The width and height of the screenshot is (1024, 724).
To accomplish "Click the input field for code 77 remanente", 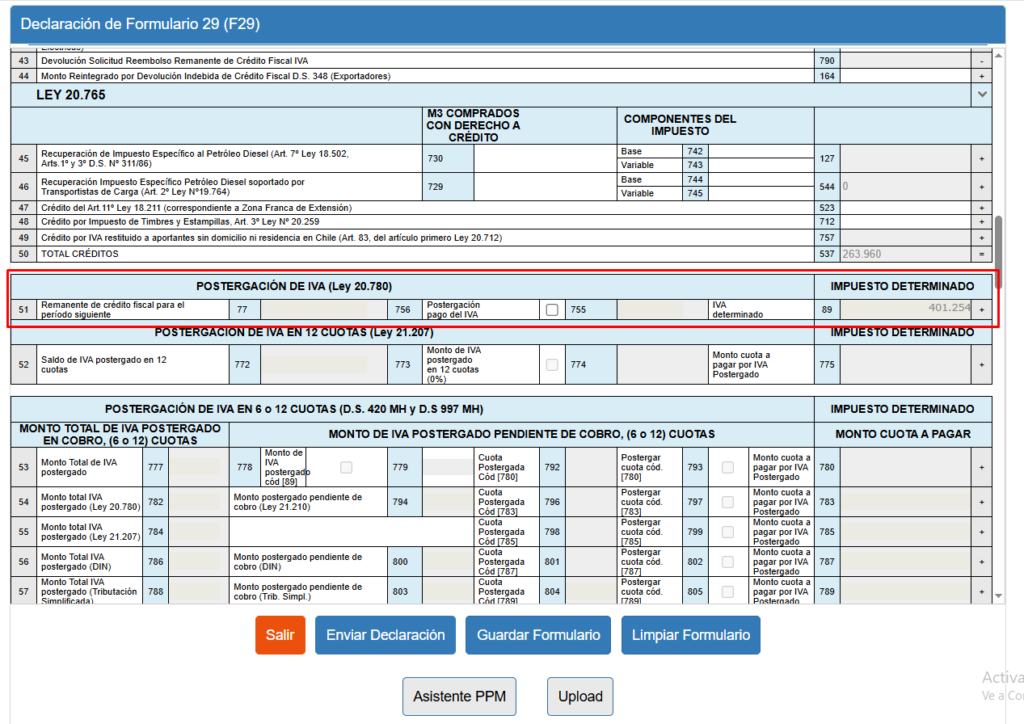I will click(x=314, y=309).
